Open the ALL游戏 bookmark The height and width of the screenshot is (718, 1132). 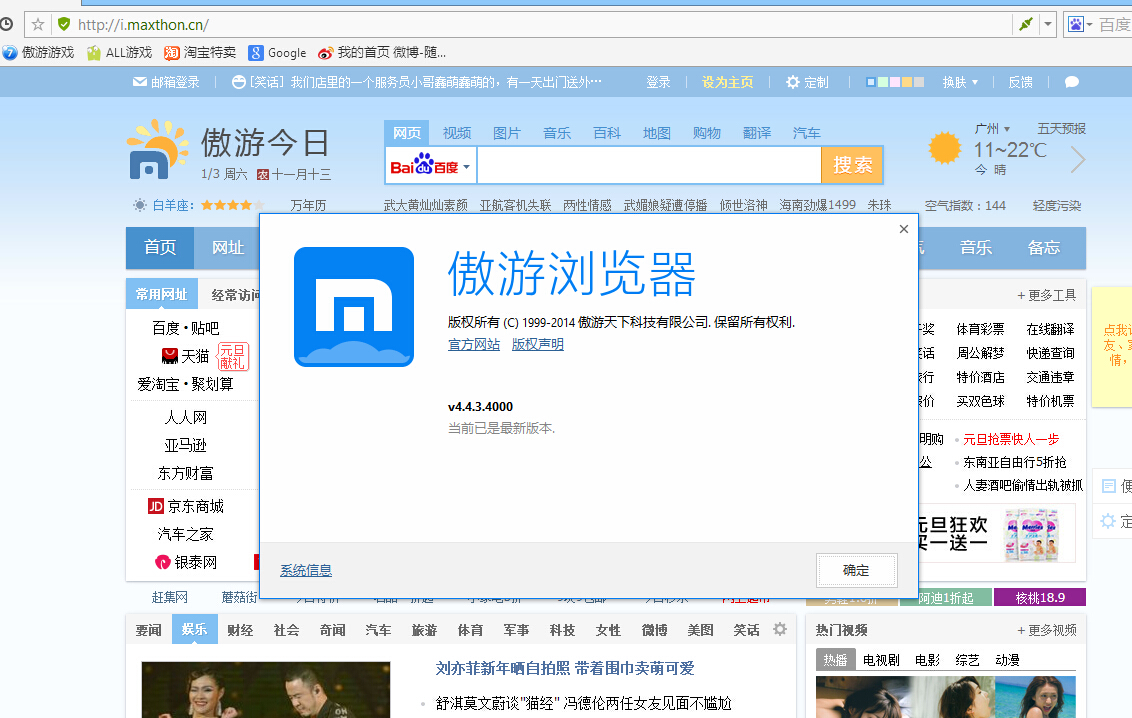[x=120, y=53]
